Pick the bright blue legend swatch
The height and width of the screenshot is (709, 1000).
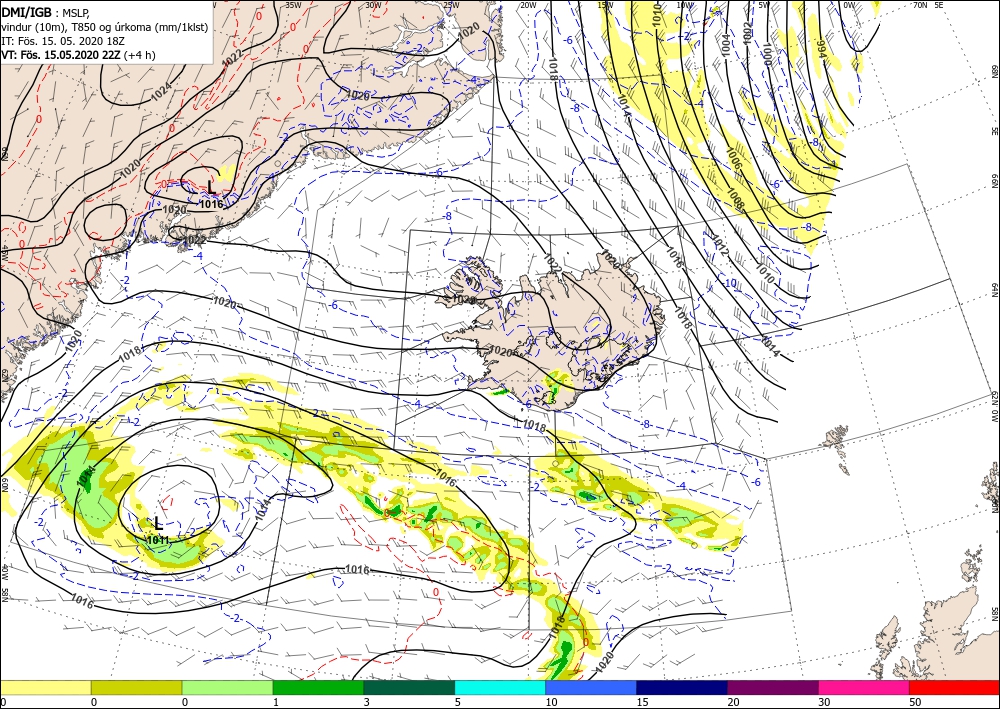pyautogui.click(x=591, y=687)
